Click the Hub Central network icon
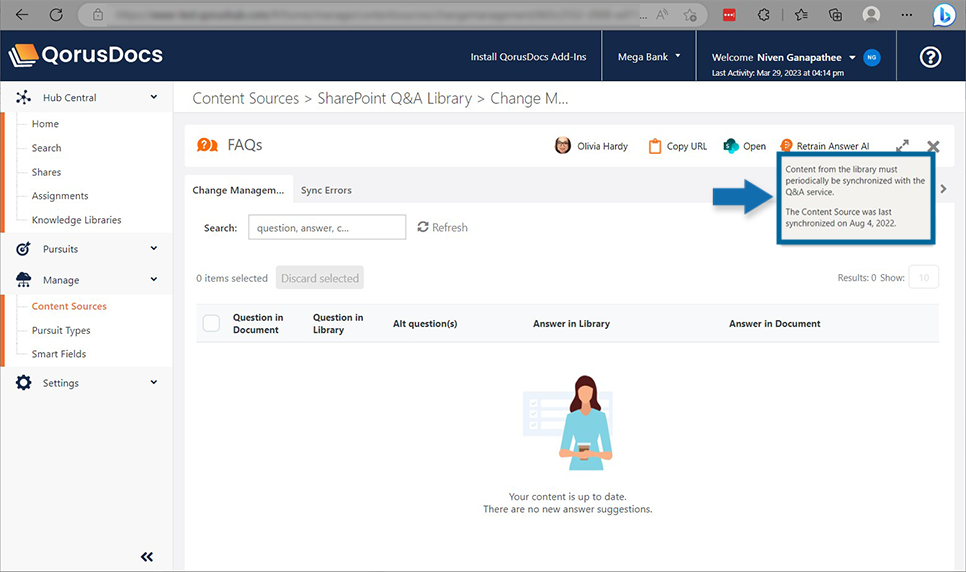This screenshot has width=966, height=572. tap(23, 97)
